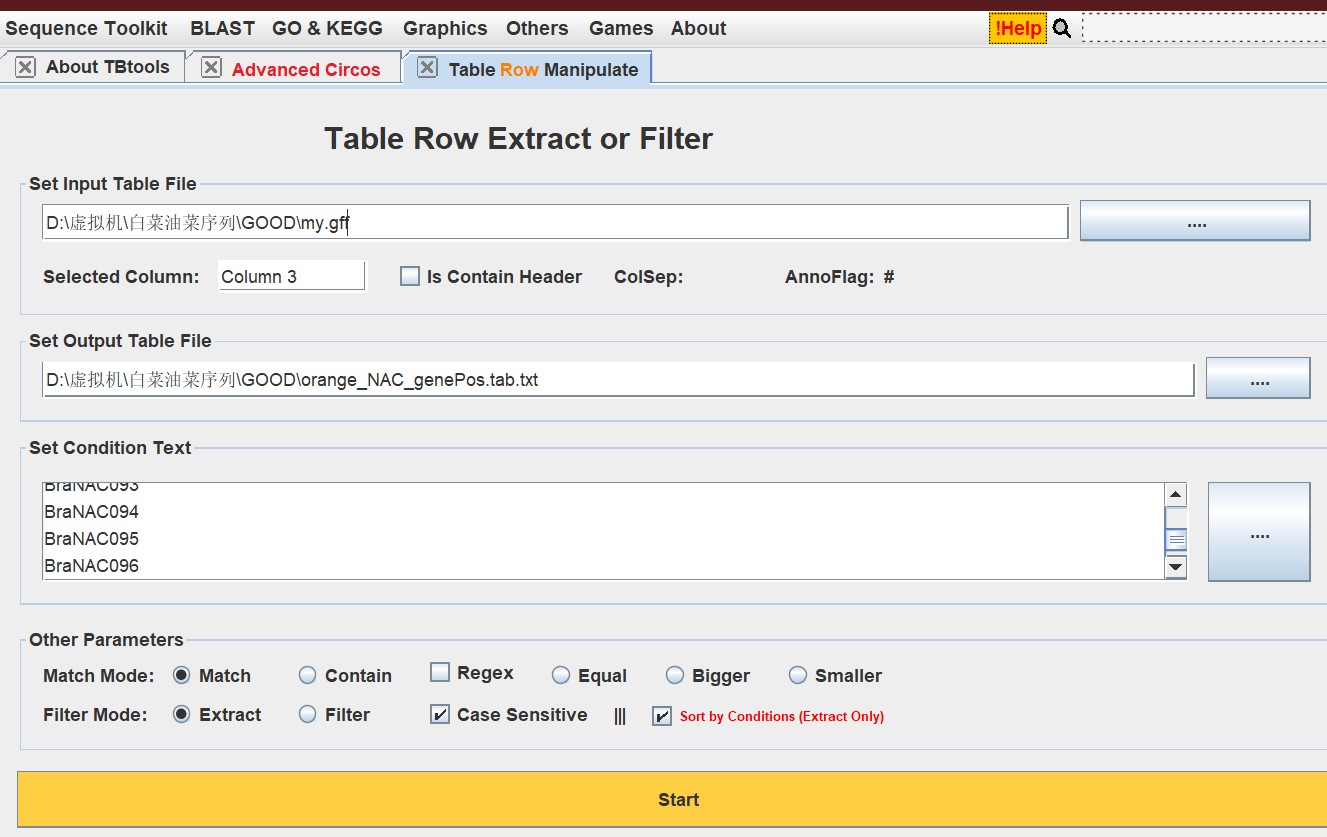
Task: Close the Advanced Circos tab
Action: [211, 67]
